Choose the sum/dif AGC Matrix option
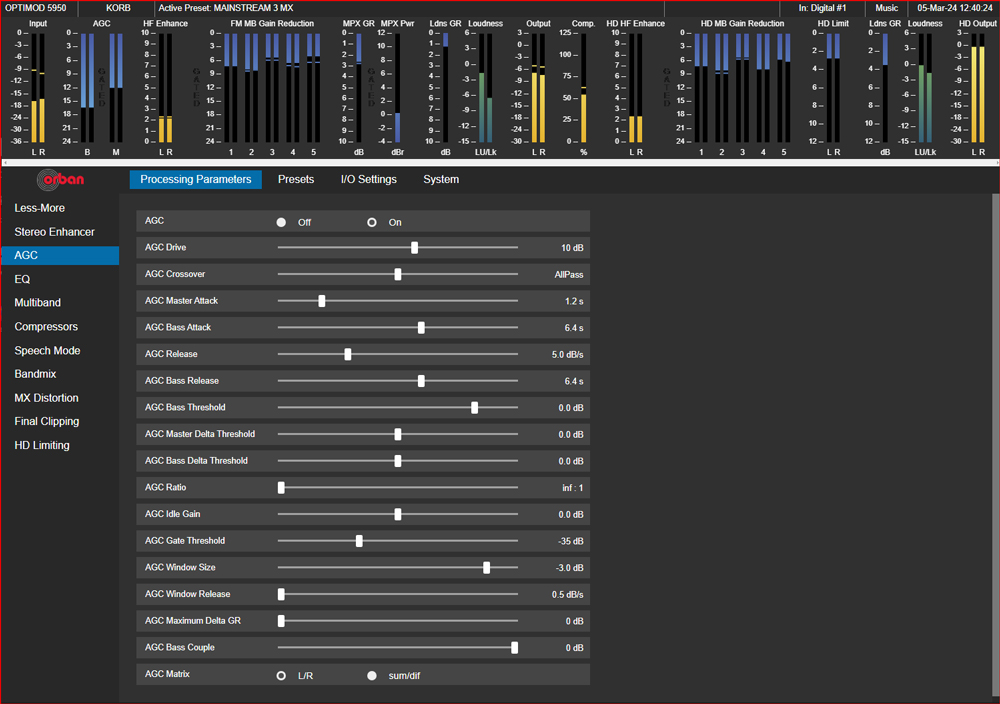1000x704 pixels. point(372,675)
